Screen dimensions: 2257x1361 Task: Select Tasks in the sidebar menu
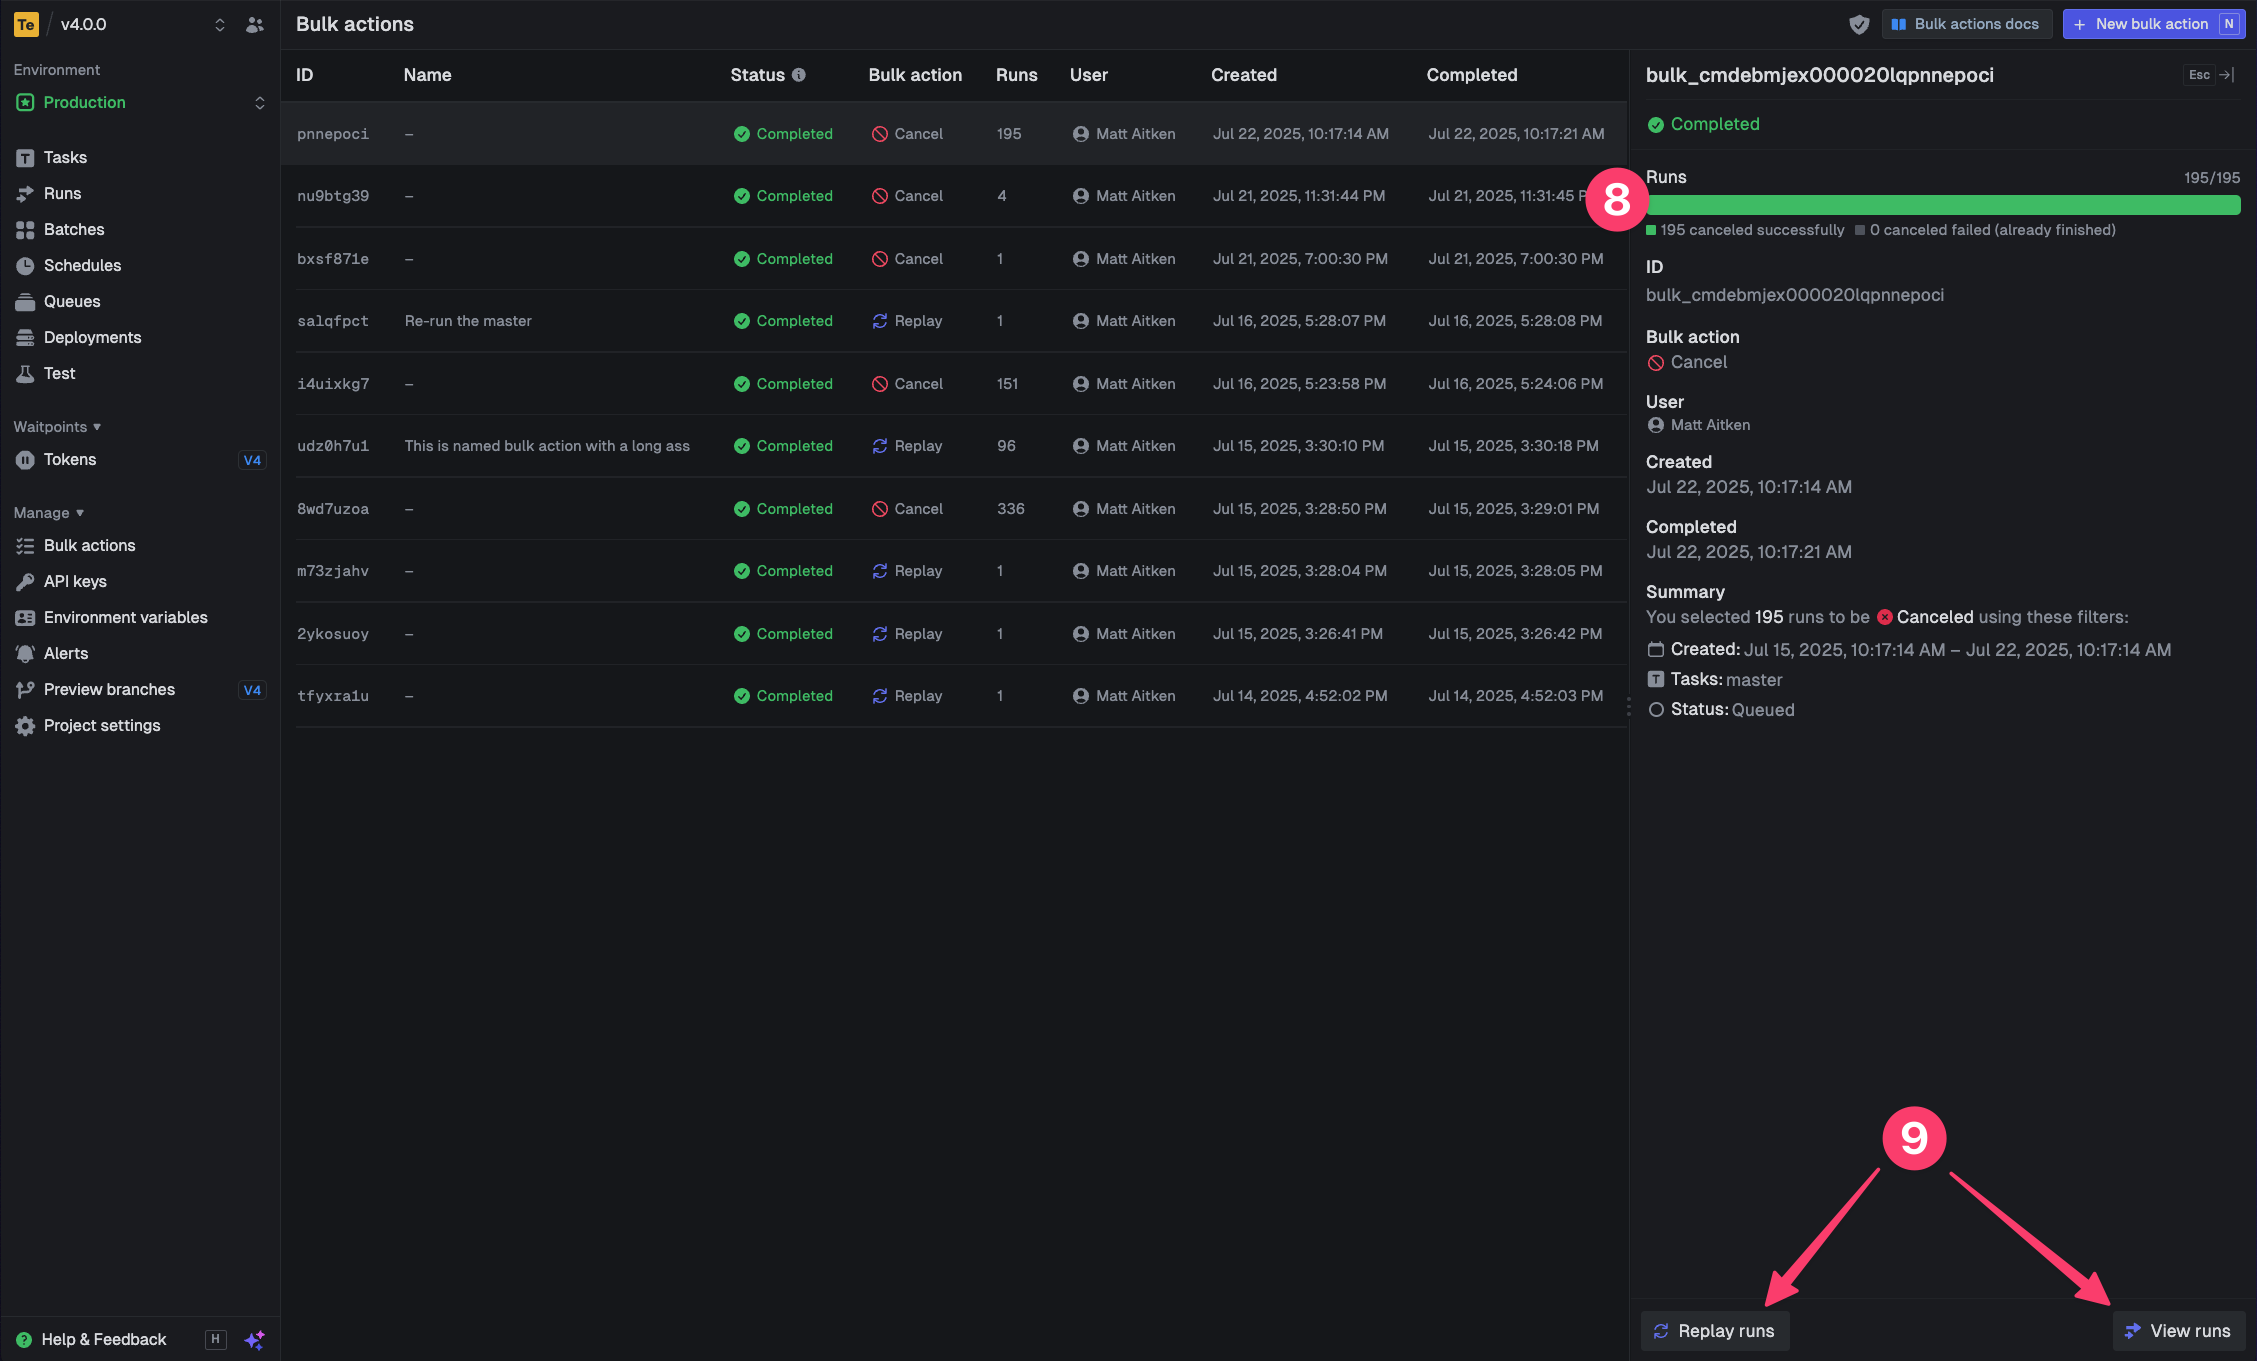coord(64,157)
